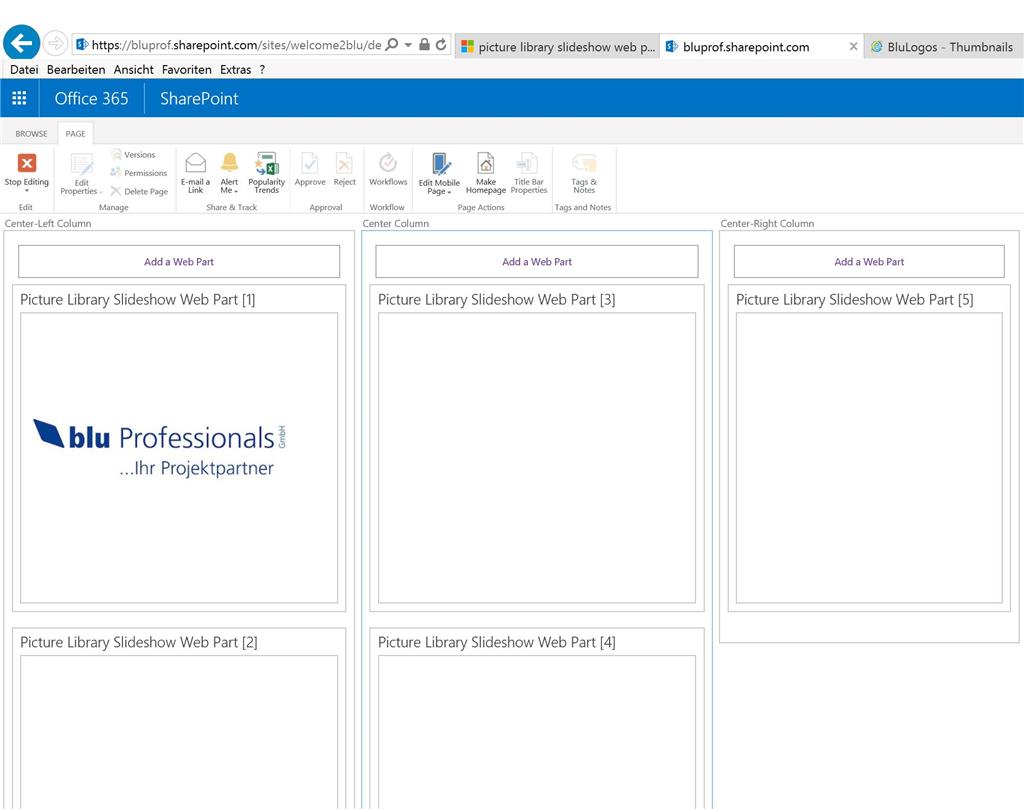The width and height of the screenshot is (1024, 809).
Task: Open the Bearbeiten menu
Action: coord(76,69)
